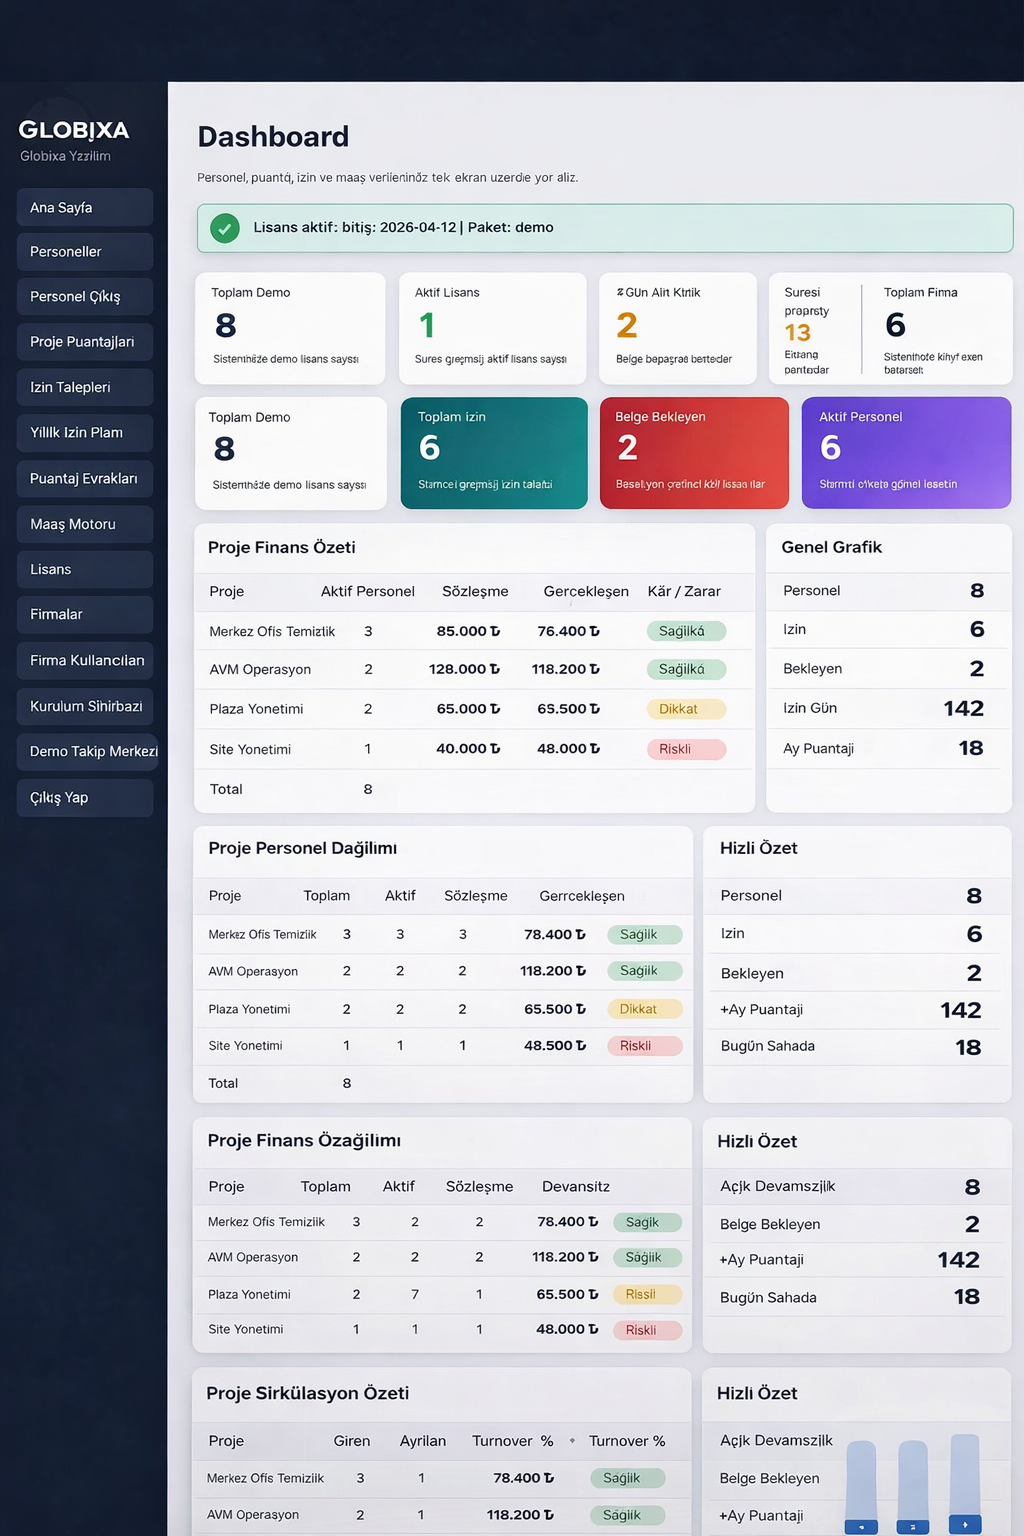Image resolution: width=1024 pixels, height=1536 pixels.
Task: Click the Dikkat badge in Proje Finans Özeti
Action: point(685,709)
